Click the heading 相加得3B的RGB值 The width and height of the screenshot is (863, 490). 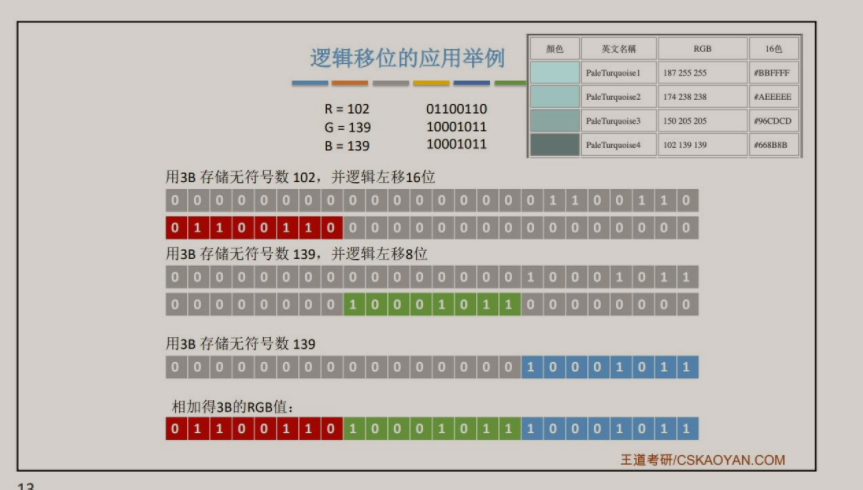233,407
